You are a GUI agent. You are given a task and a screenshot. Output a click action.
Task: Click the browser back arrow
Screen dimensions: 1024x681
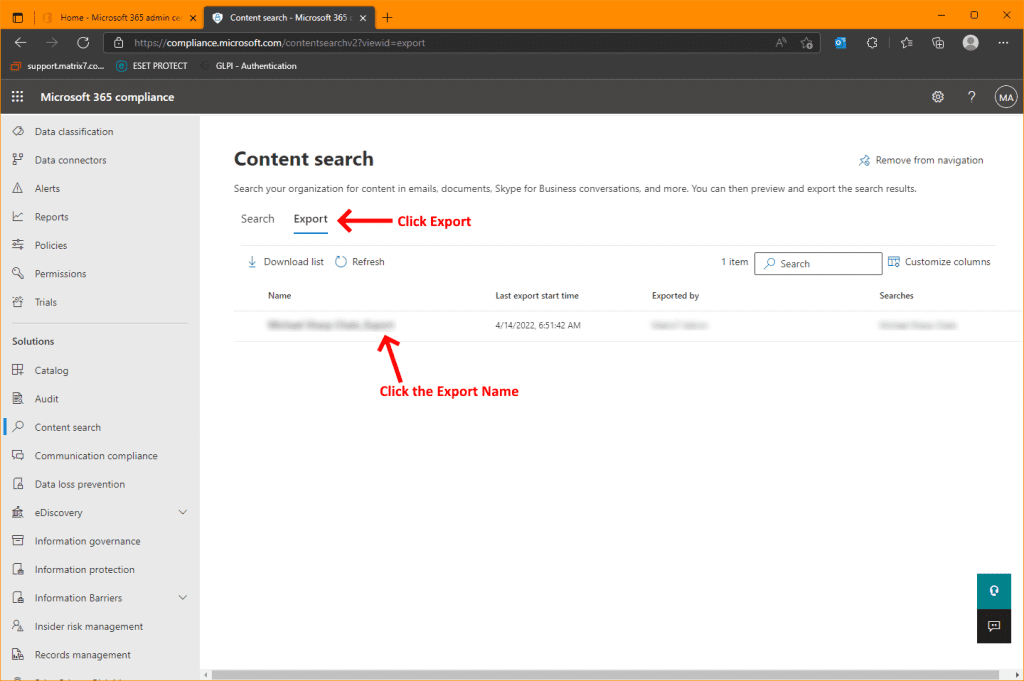click(20, 42)
